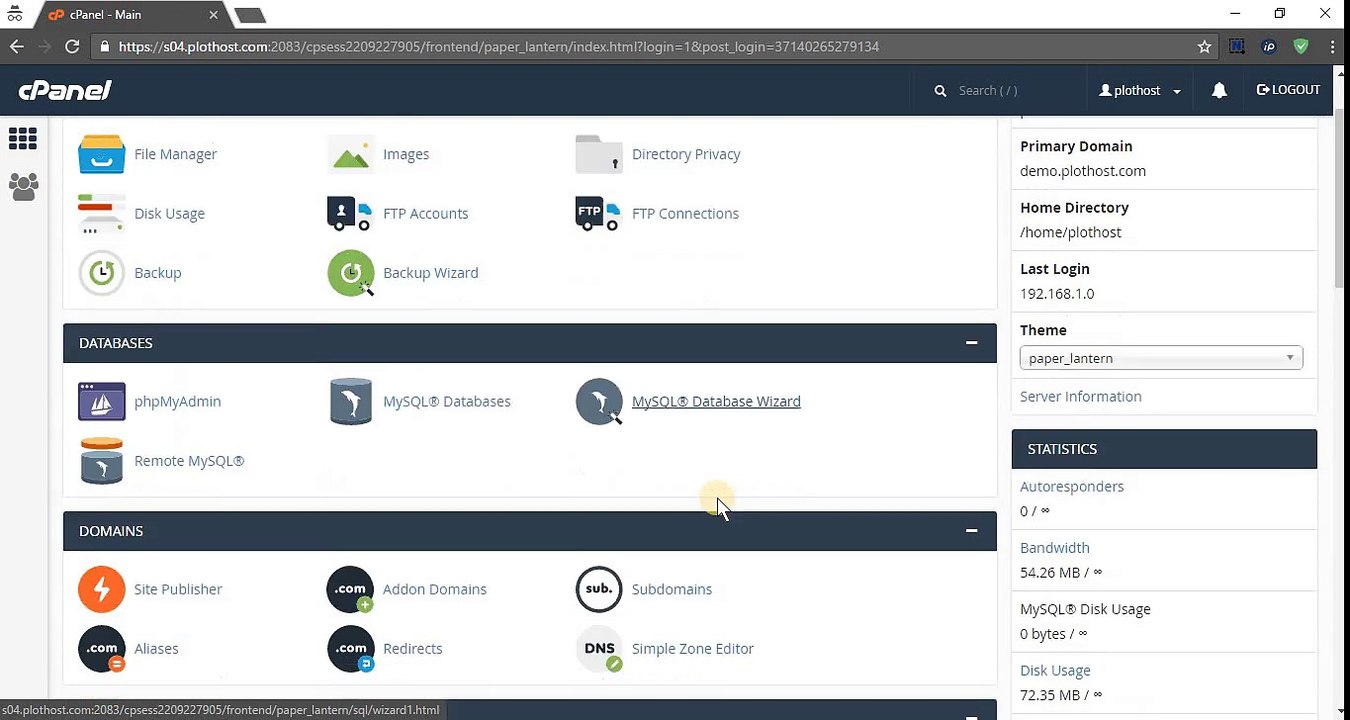Viewport: 1350px width, 720px height.
Task: Open the Redirects .com icon
Action: point(350,649)
